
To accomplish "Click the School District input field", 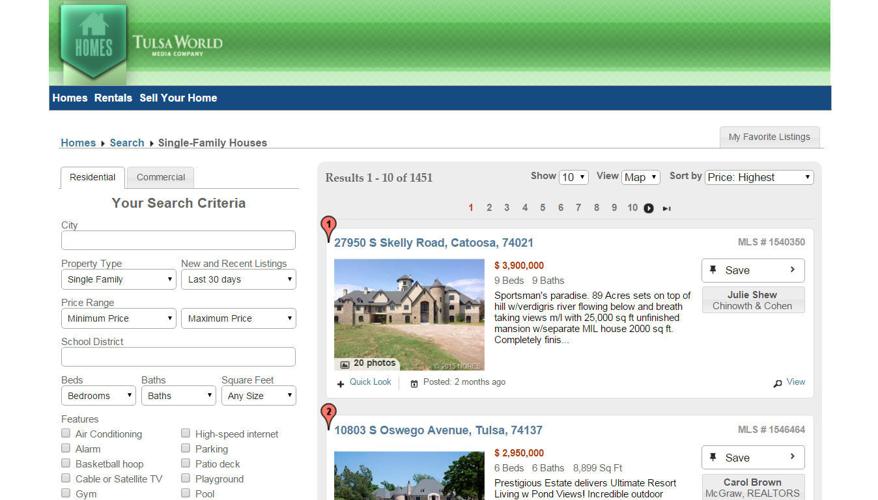I will 178,357.
